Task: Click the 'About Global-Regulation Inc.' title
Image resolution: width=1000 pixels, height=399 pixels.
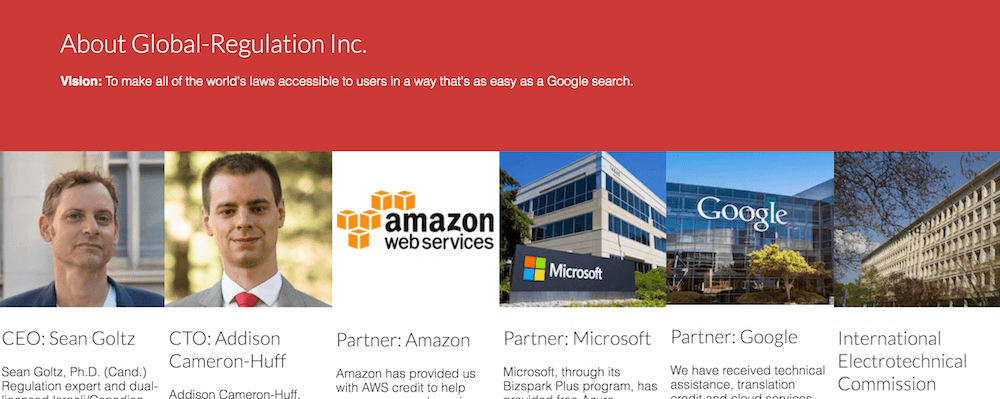Action: pyautogui.click(x=214, y=44)
